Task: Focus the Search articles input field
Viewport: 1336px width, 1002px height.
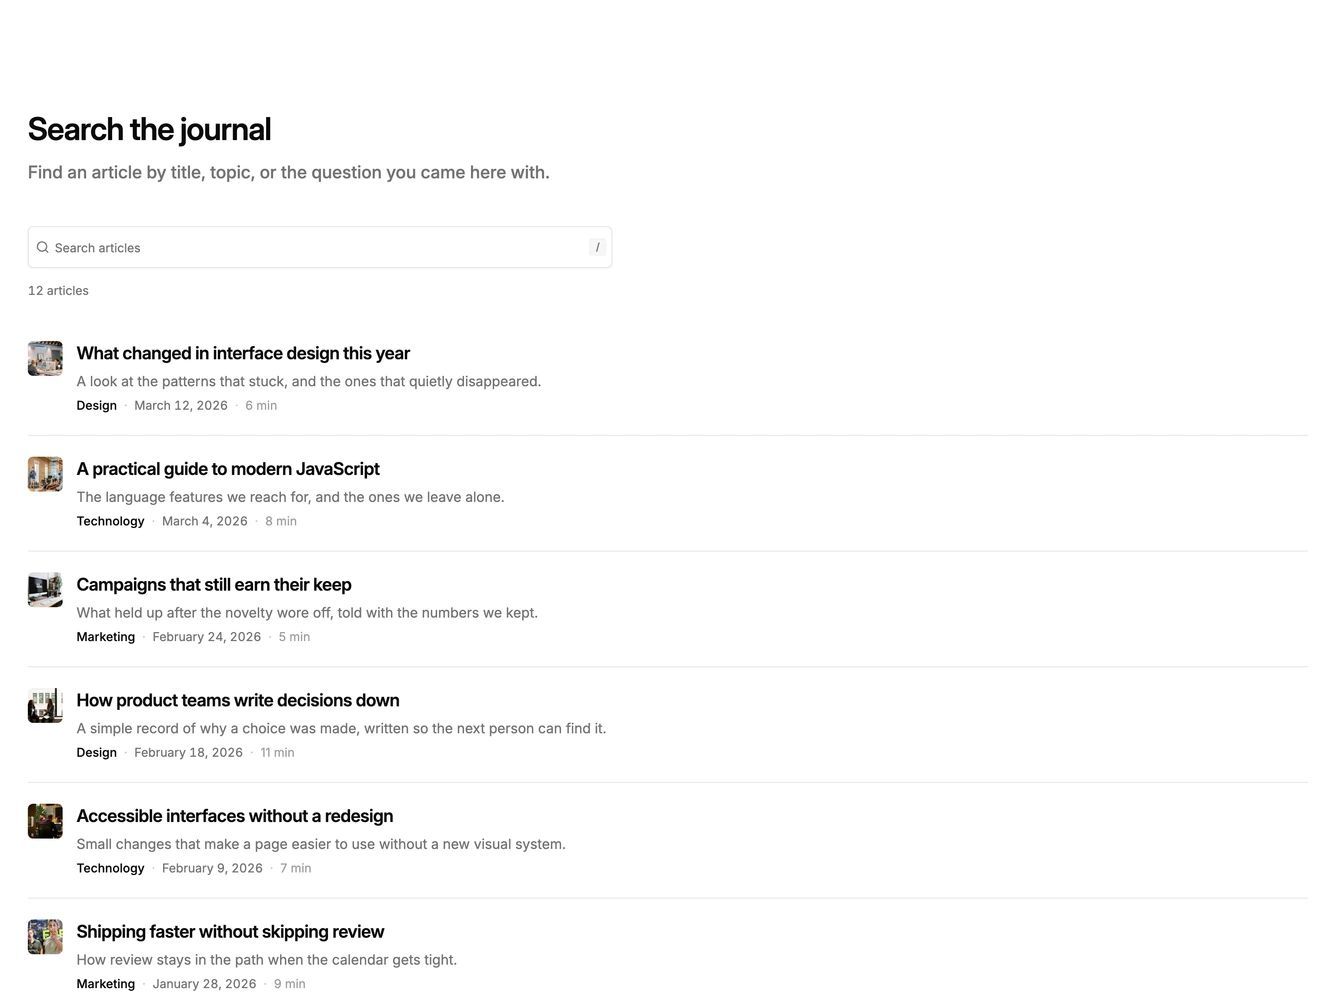Action: click(320, 247)
